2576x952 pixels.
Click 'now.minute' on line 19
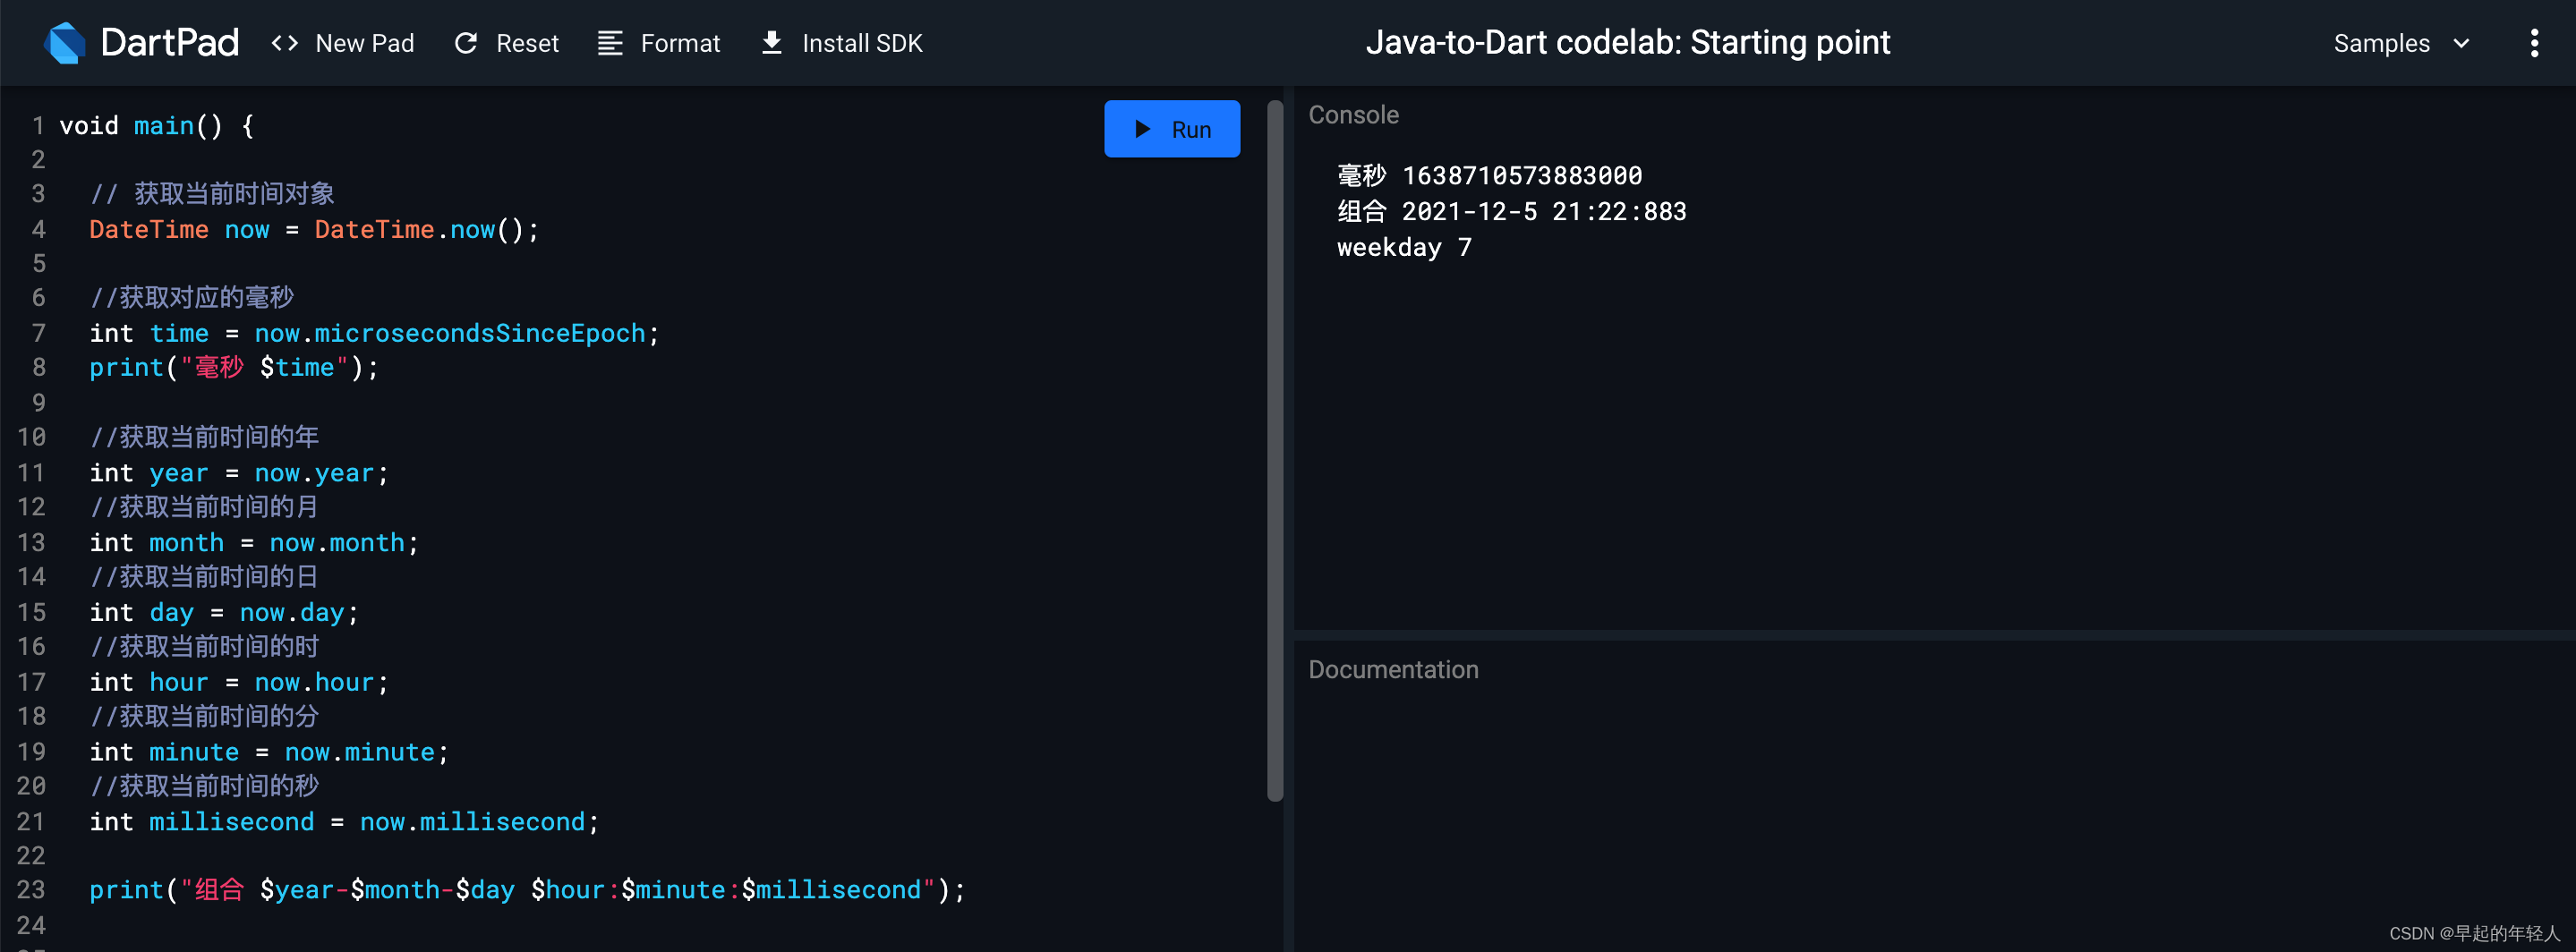point(360,753)
